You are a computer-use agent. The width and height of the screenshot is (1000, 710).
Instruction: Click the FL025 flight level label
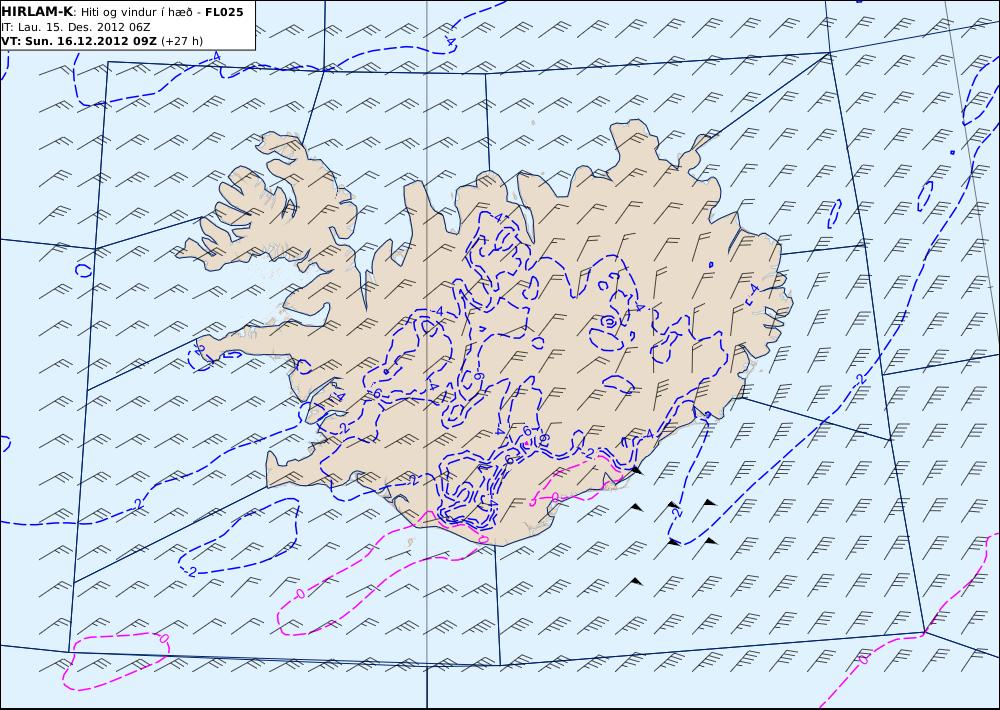point(224,12)
